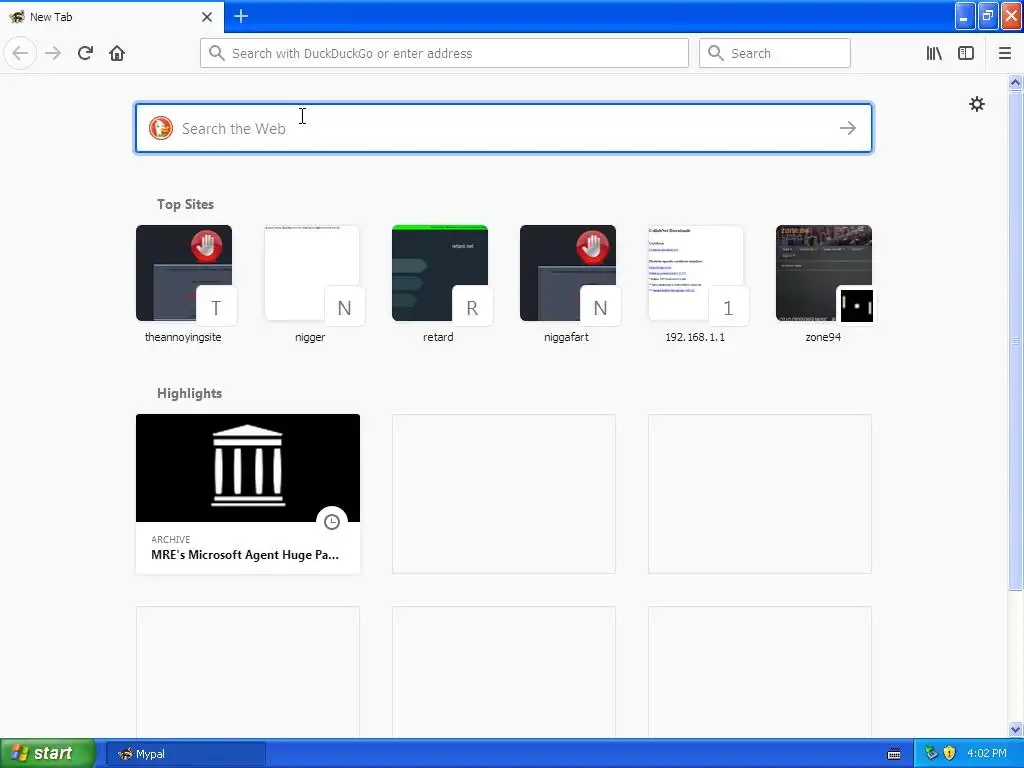Reload the current page

[x=85, y=53]
